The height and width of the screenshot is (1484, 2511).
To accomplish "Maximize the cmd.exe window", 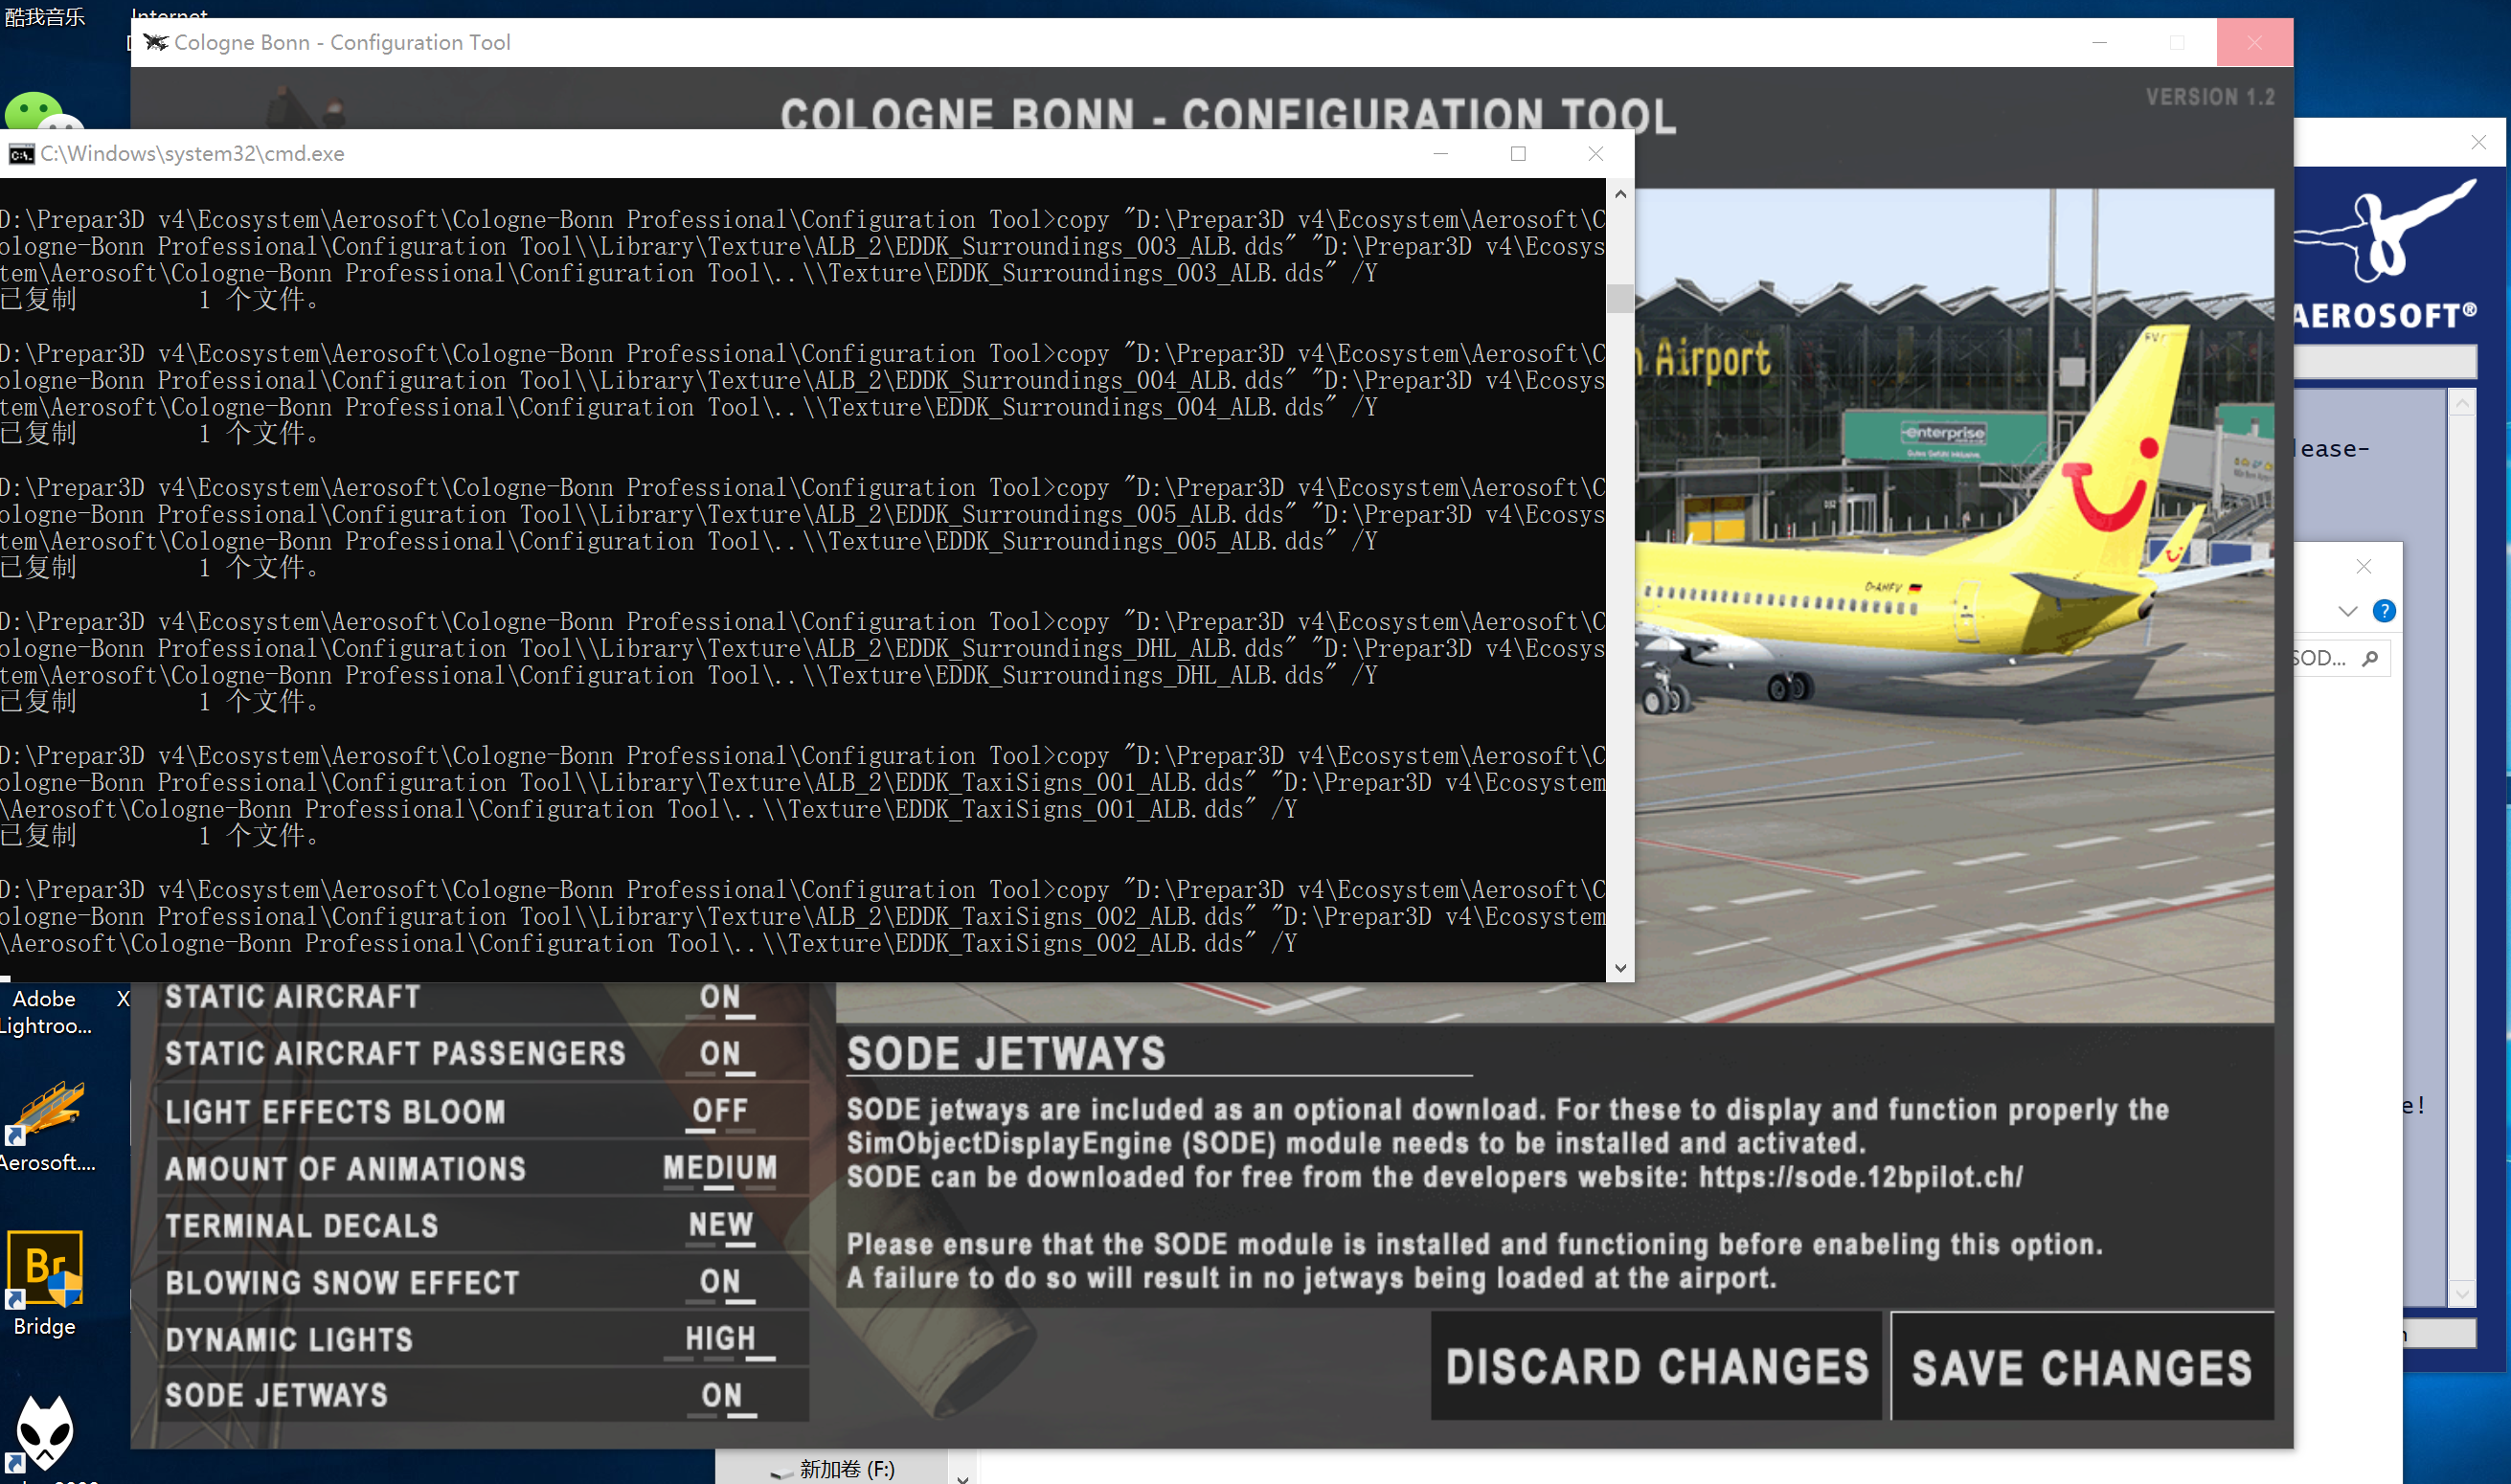I will tap(1518, 154).
